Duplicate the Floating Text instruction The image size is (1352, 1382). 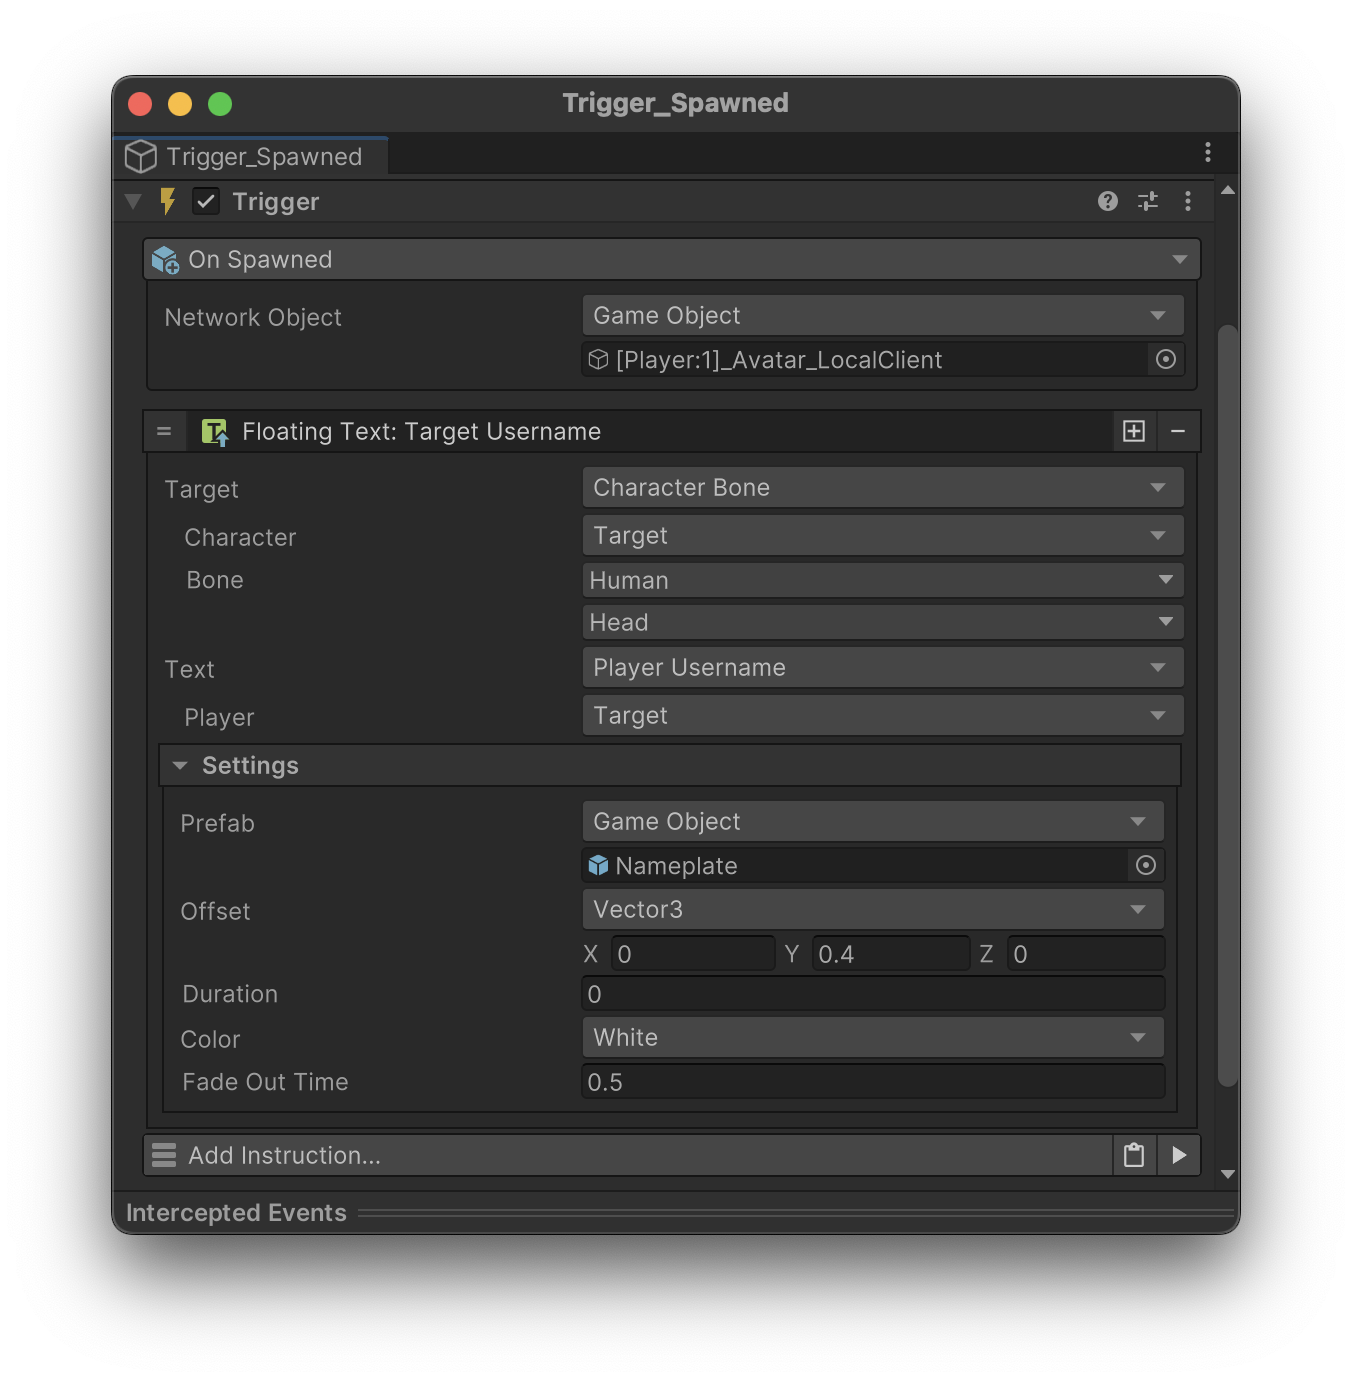[x=1134, y=431]
